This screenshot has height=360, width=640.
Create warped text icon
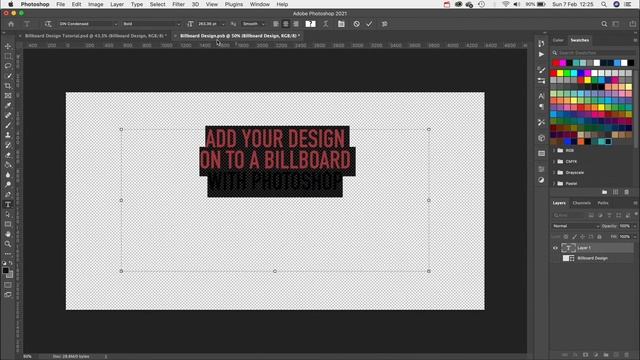[325, 24]
